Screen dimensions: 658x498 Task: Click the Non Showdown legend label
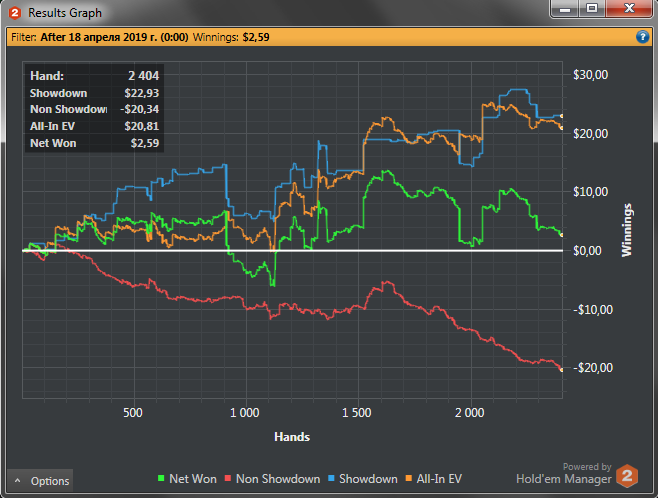tap(278, 479)
